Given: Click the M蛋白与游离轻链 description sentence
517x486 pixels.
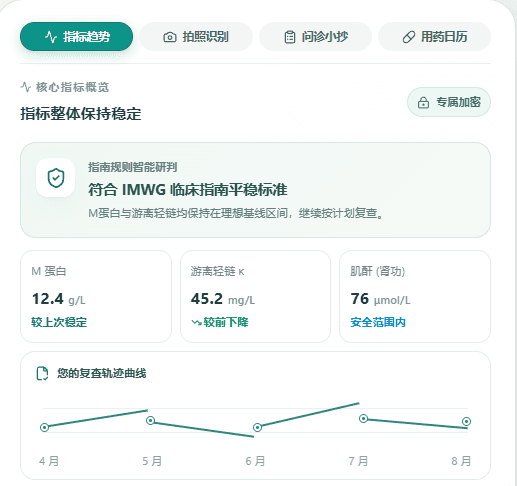Looking at the screenshot, I should pyautogui.click(x=235, y=213).
